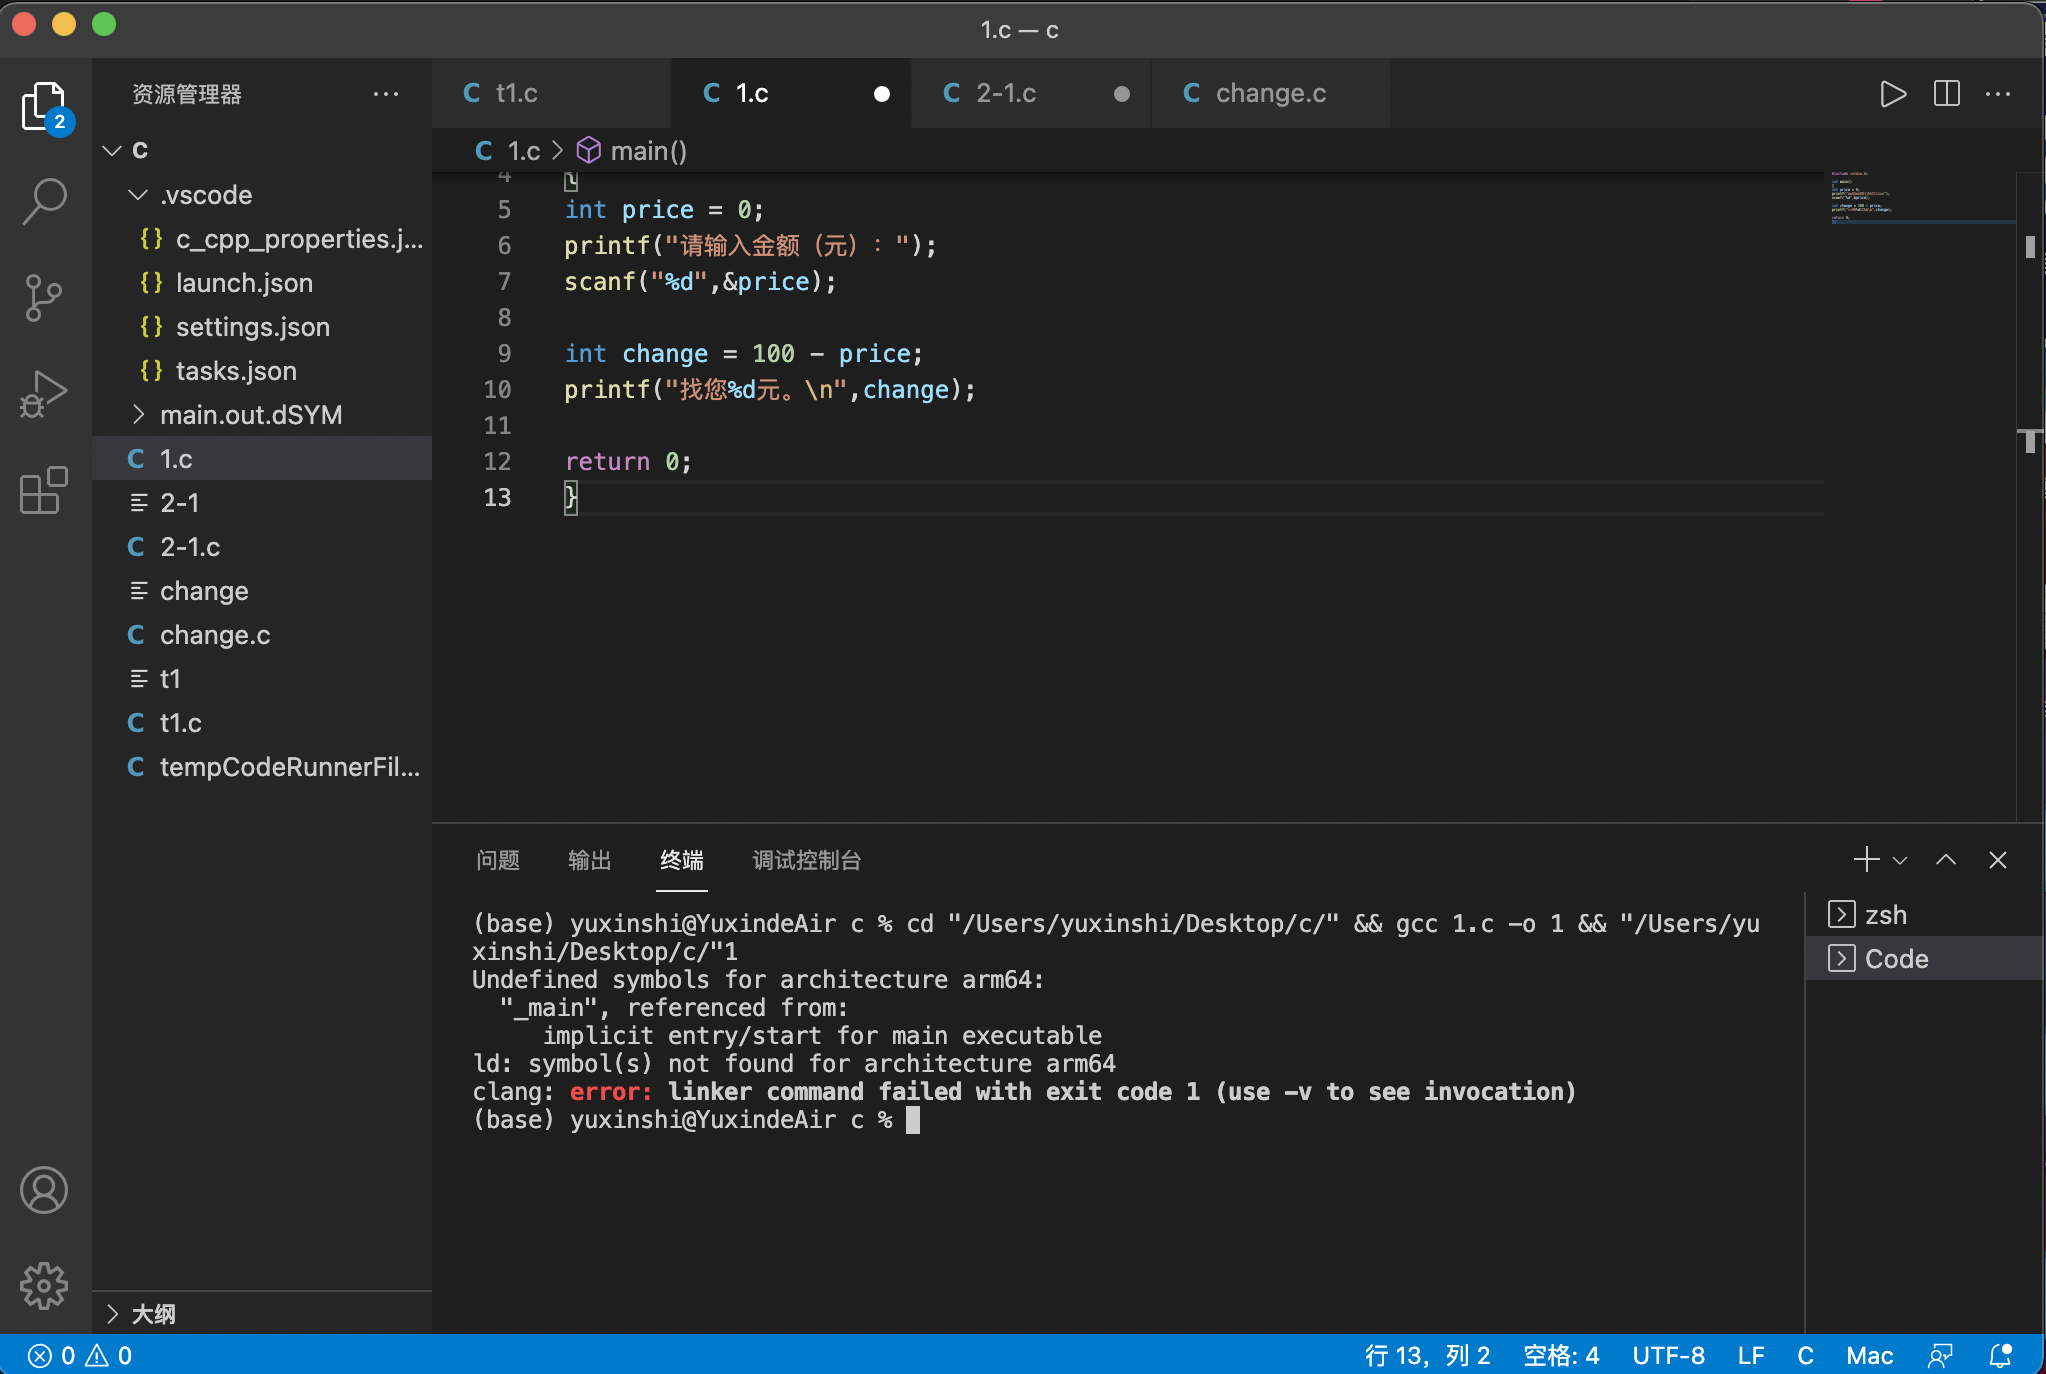Open launch.json in the explorer

coord(262,282)
